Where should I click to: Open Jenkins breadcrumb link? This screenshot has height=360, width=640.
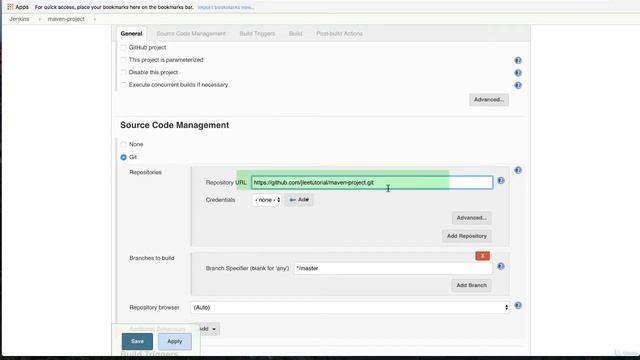[x=19, y=19]
